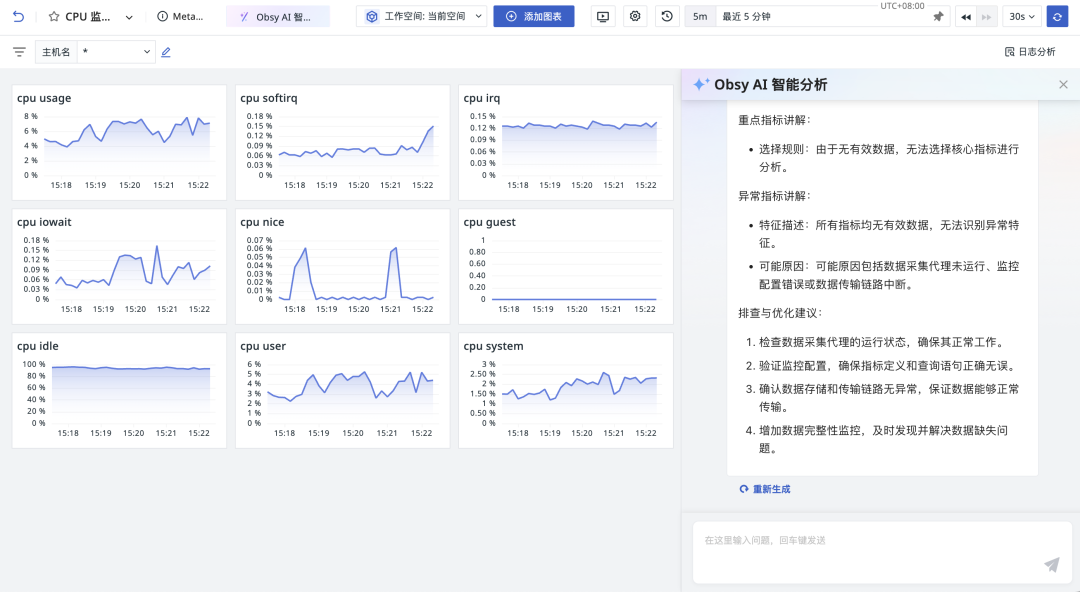This screenshot has width=1080, height=592.
Task: Open the time history icon
Action: tap(667, 17)
